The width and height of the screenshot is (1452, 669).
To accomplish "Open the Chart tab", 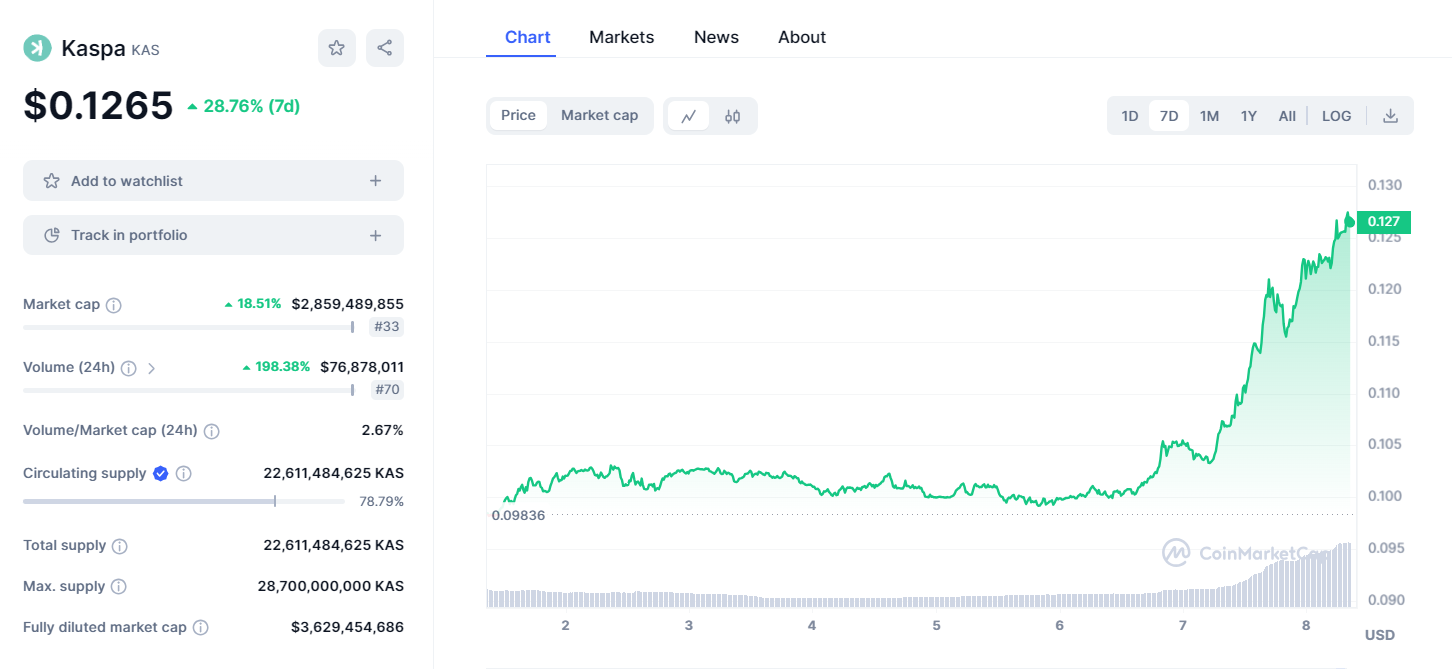I will click(527, 37).
